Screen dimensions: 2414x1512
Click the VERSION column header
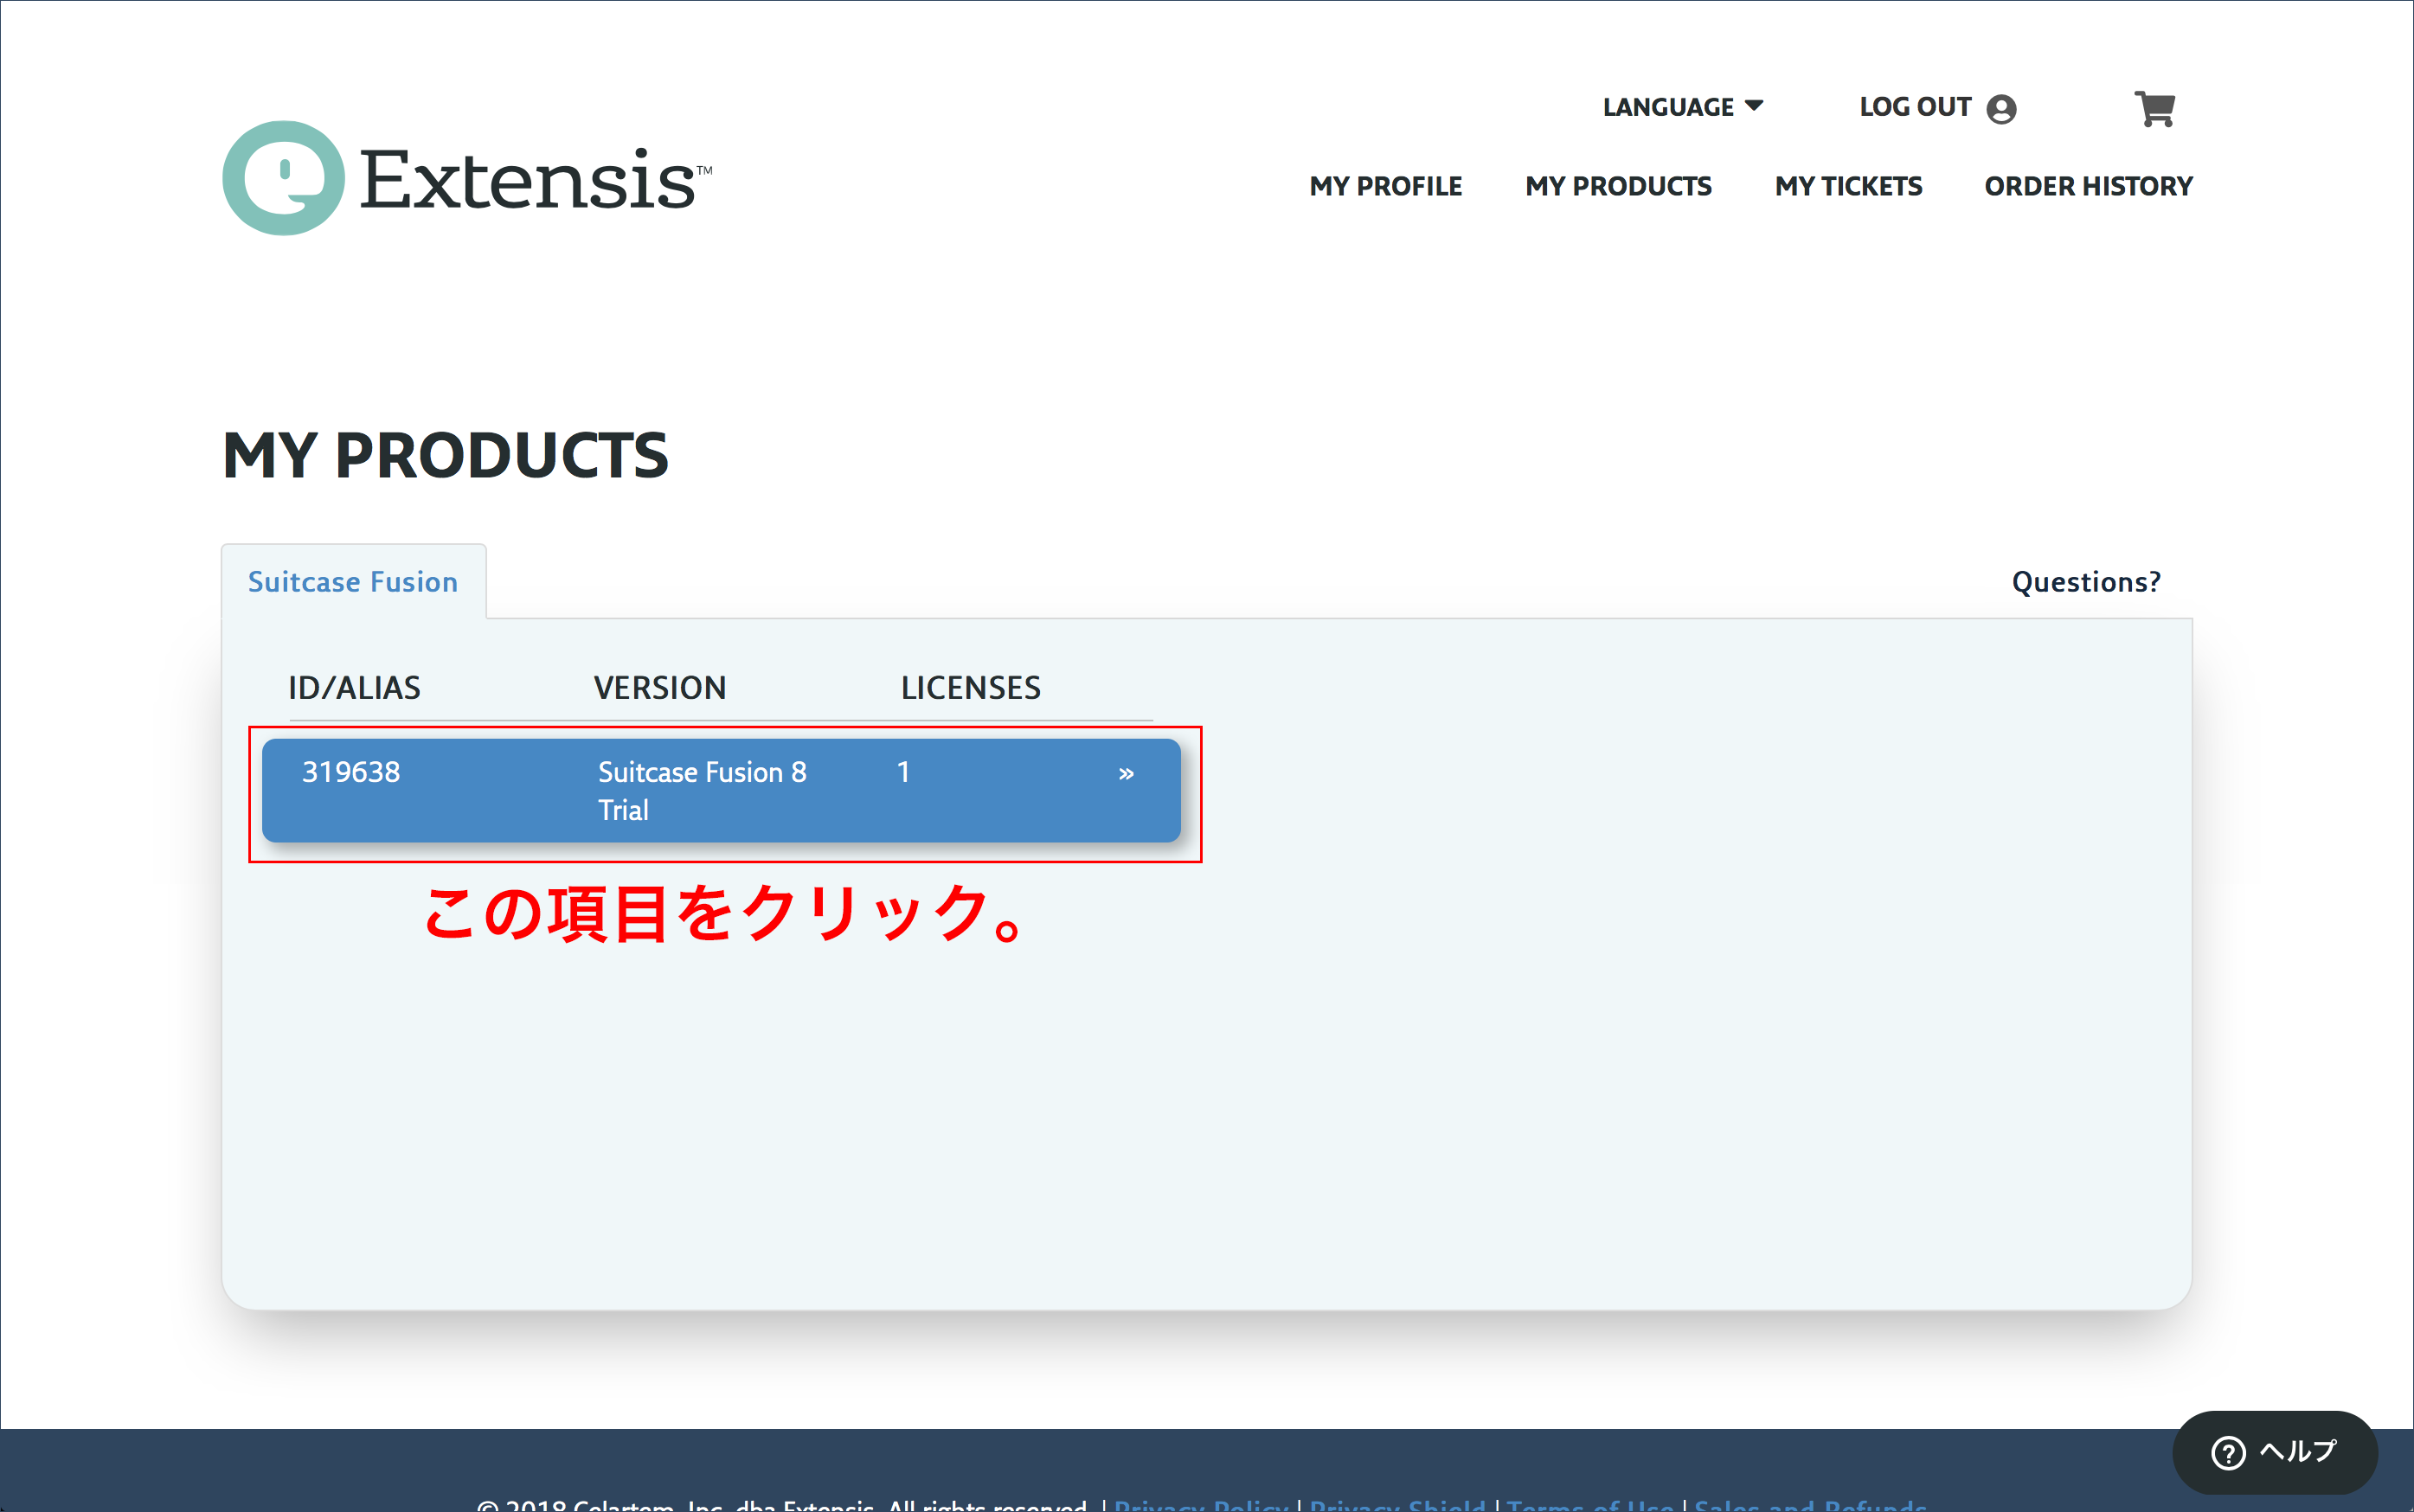660,688
